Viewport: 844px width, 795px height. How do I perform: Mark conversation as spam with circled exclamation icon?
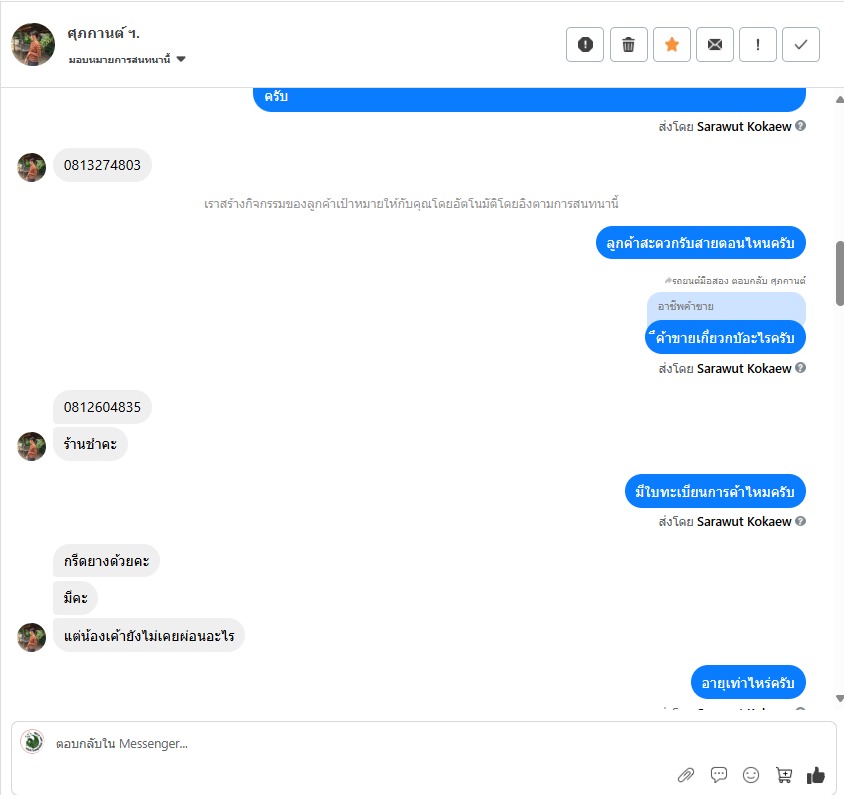tap(585, 45)
